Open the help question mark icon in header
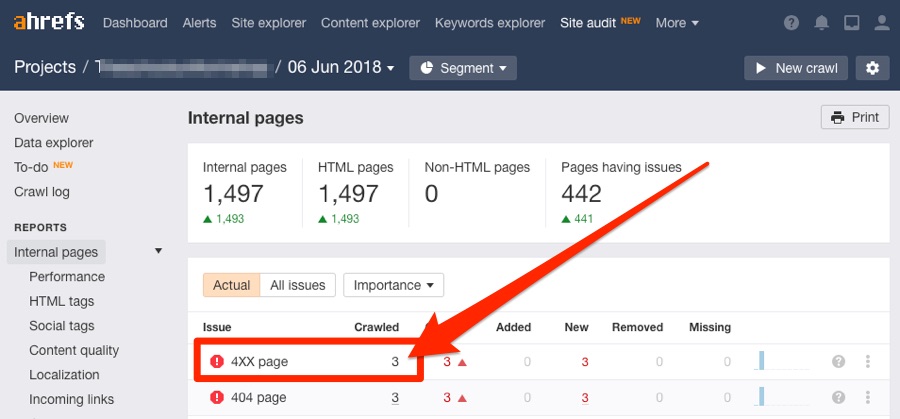 [792, 23]
